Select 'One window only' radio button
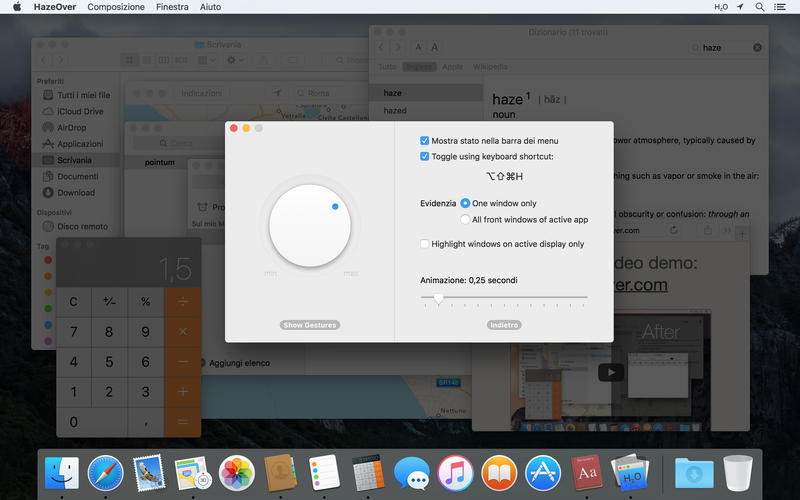This screenshot has height=500, width=800. coord(465,203)
